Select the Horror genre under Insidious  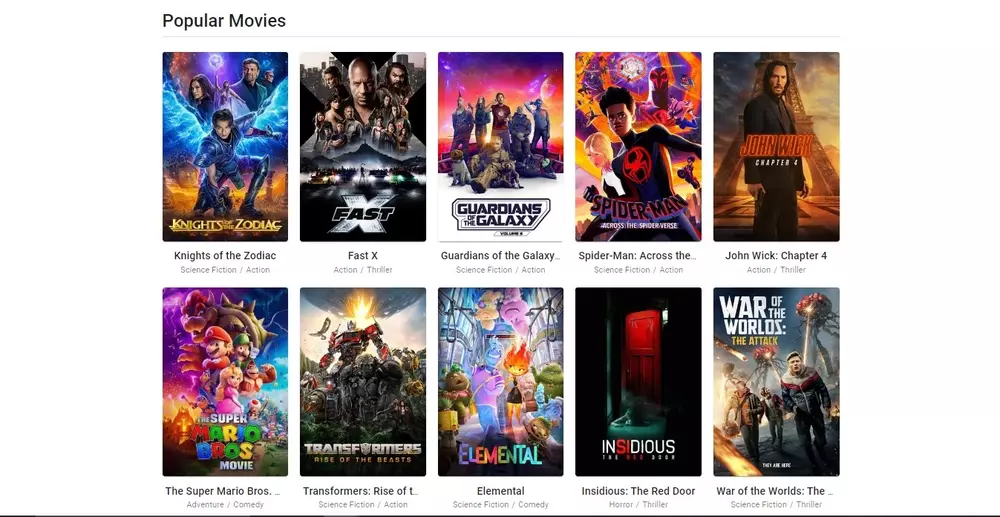tap(621, 504)
